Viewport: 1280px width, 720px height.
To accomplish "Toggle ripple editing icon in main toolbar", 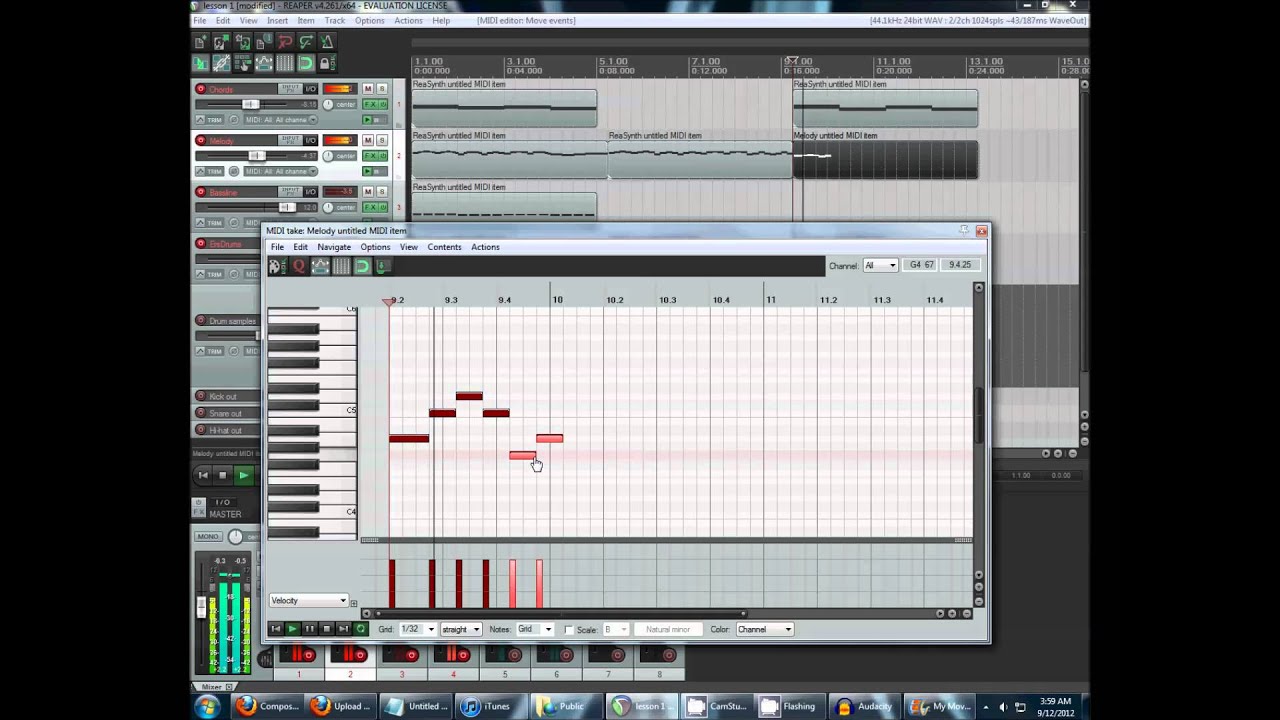I will [x=242, y=63].
